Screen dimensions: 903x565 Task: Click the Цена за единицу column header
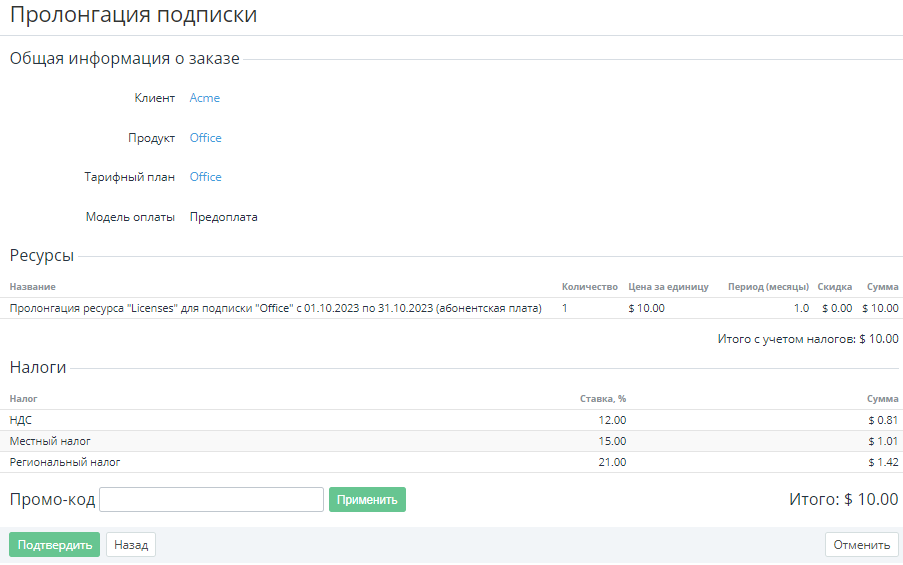668,287
